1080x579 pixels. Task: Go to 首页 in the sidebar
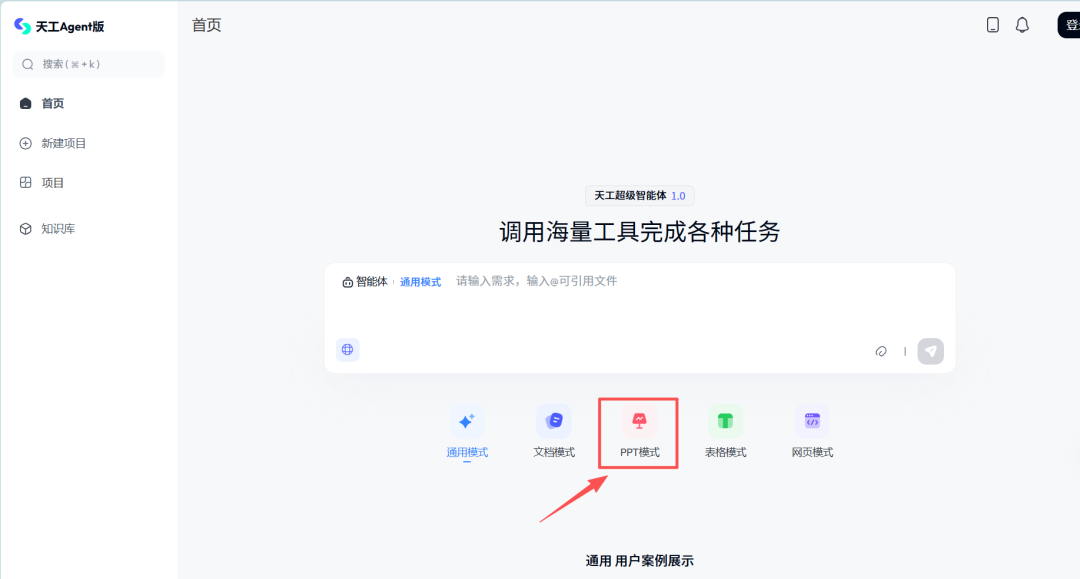(x=52, y=103)
